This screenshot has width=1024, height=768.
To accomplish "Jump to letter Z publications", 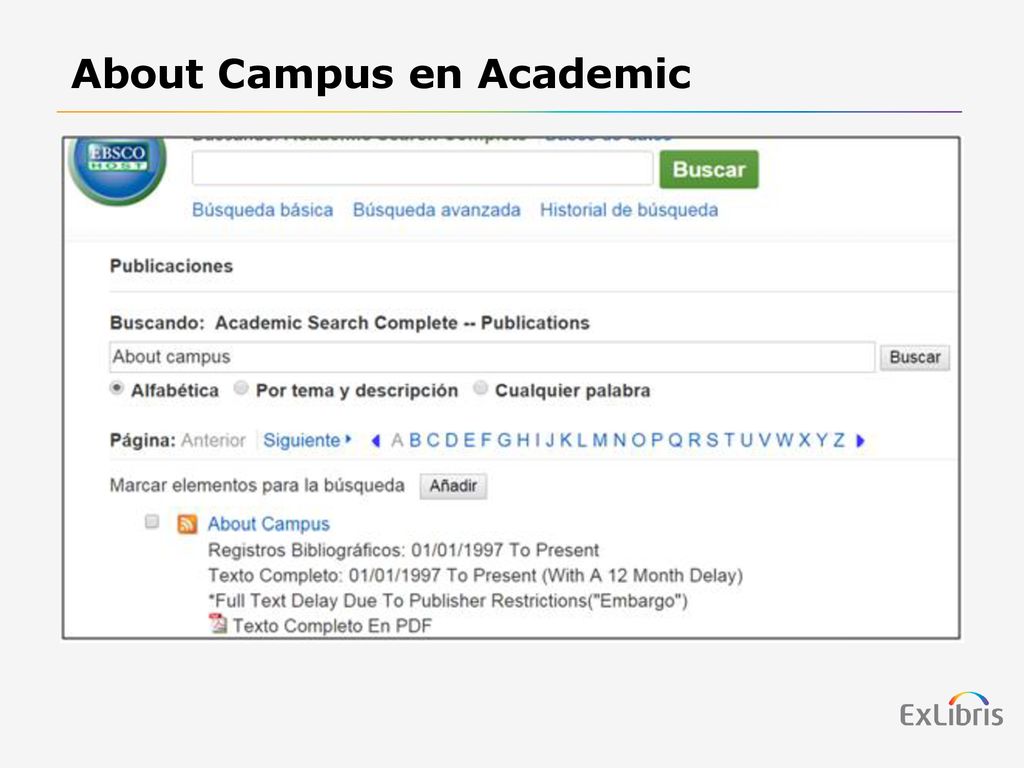I will [839, 441].
